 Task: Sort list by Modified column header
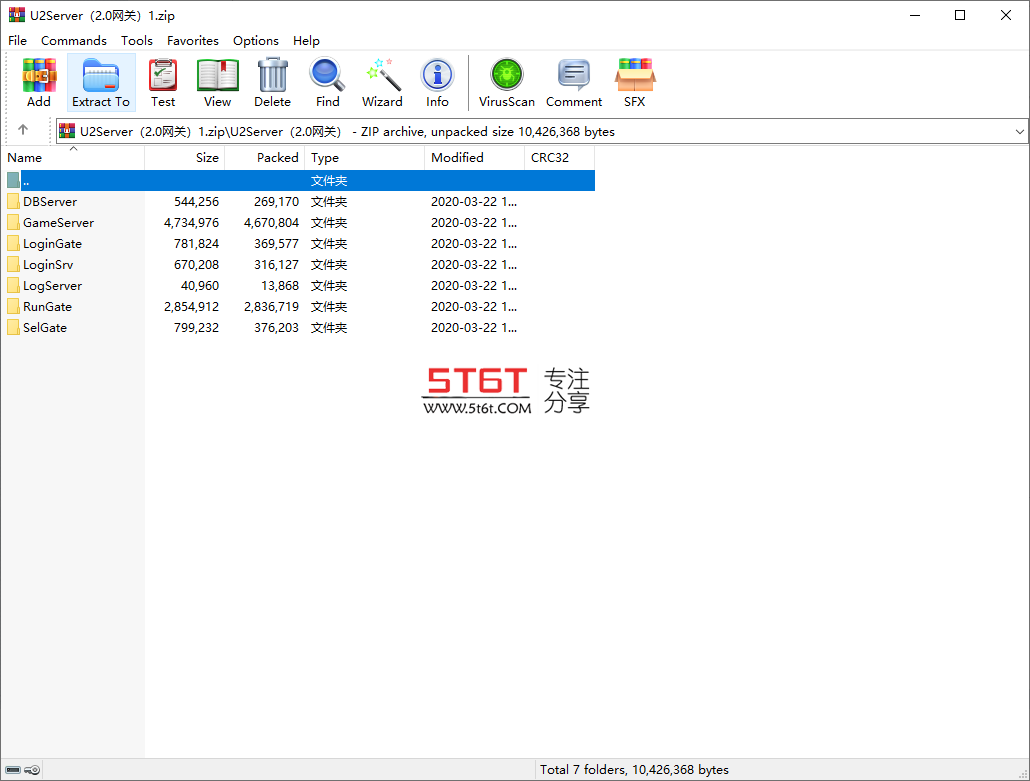474,158
